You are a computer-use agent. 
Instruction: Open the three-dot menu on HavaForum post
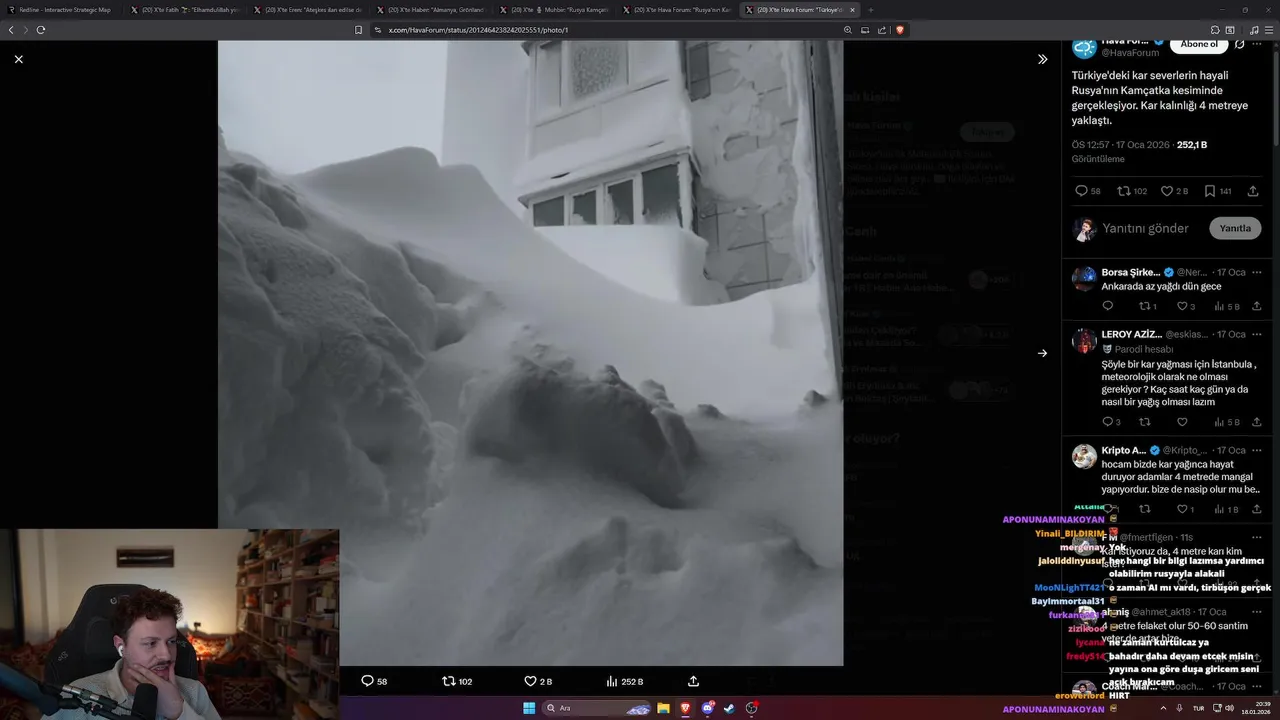tap(1257, 44)
